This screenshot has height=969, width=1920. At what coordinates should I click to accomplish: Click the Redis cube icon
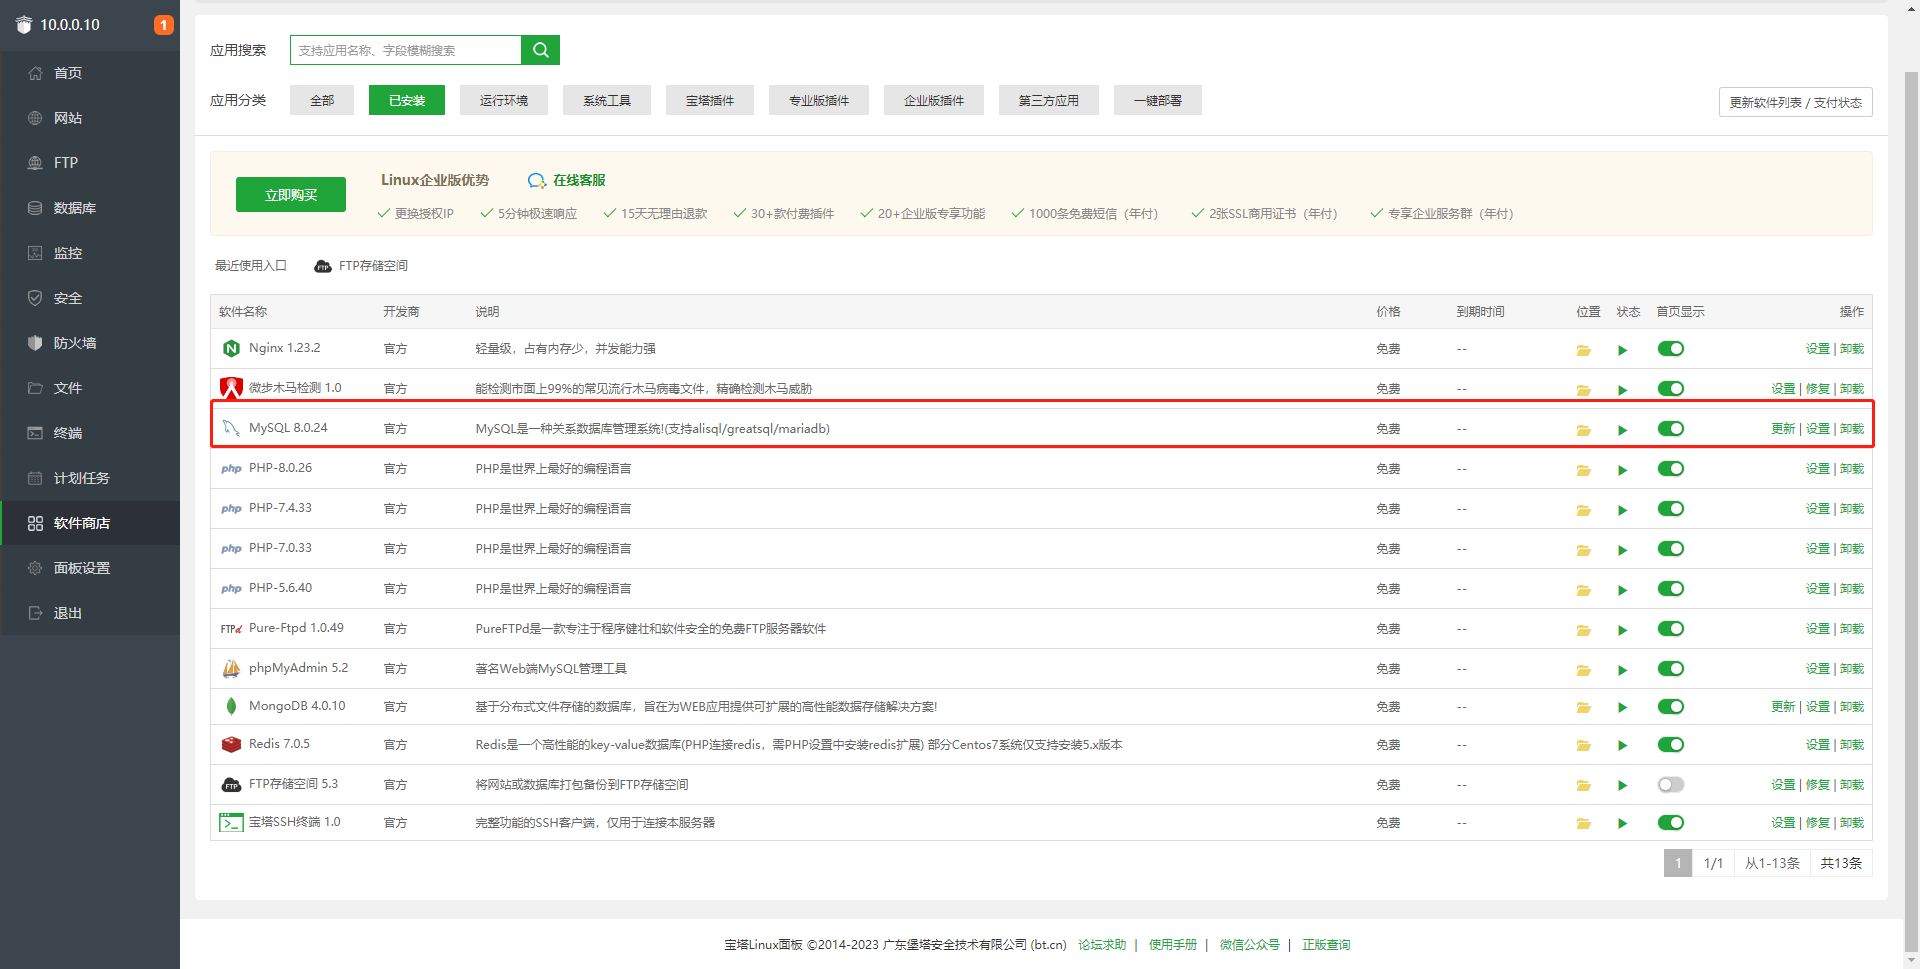(x=231, y=744)
